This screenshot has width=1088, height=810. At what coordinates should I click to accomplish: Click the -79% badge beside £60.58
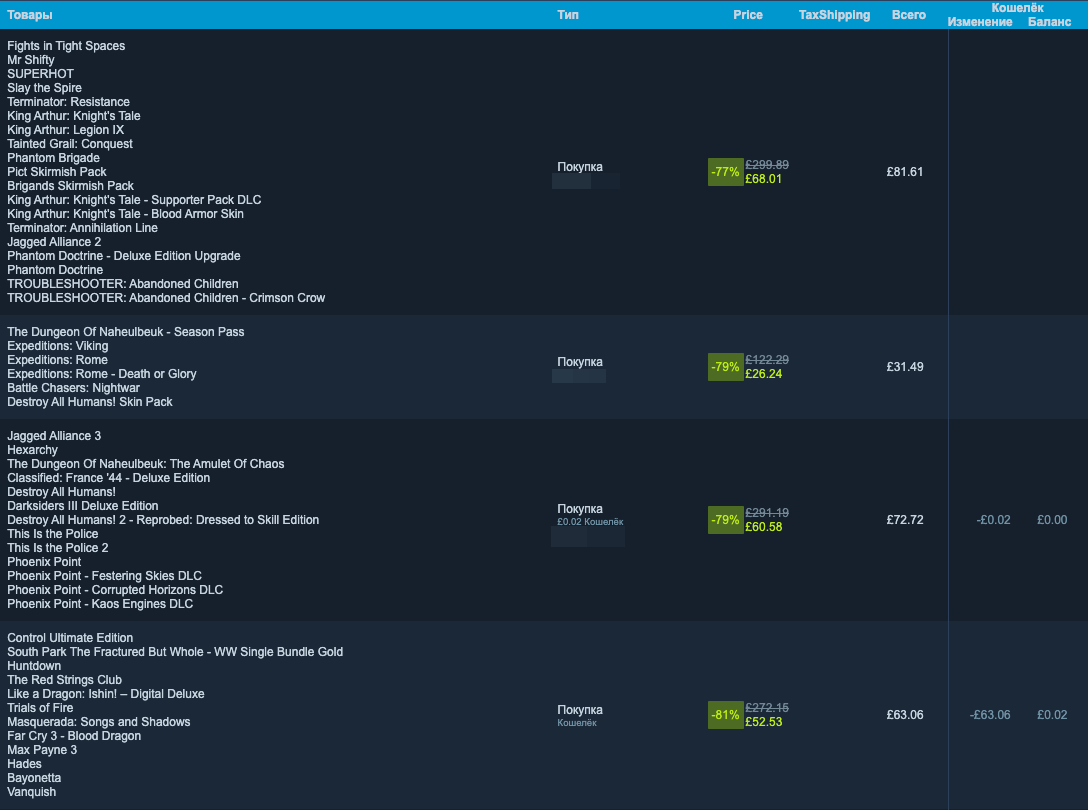[725, 520]
